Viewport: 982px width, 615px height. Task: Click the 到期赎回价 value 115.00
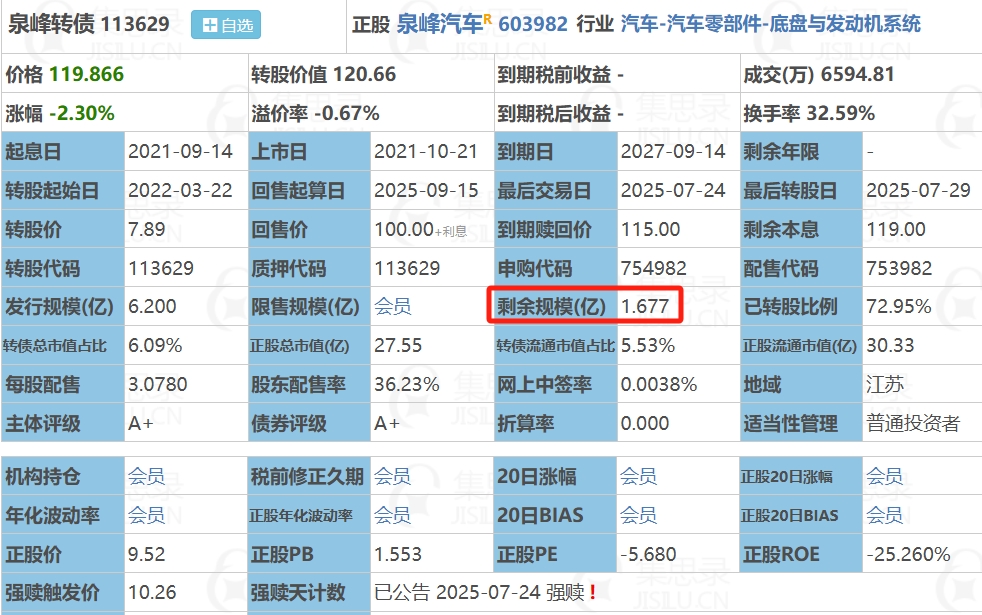click(650, 229)
